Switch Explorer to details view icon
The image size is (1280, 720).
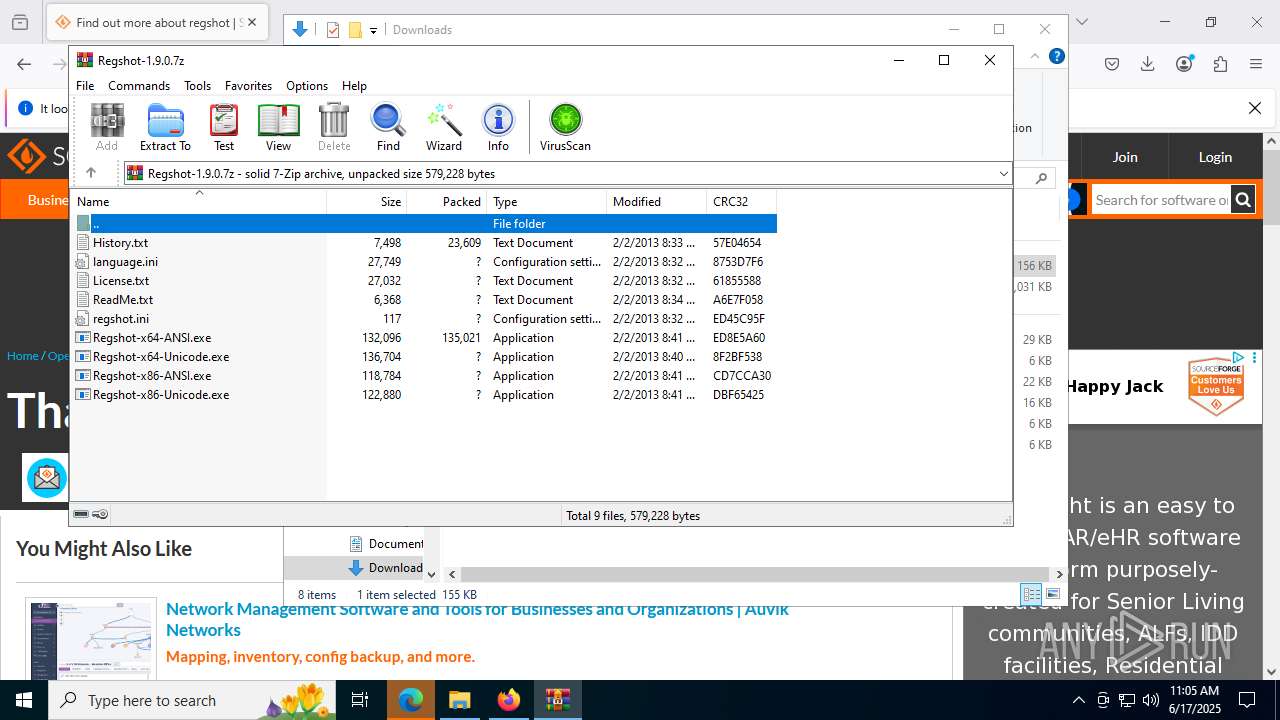coord(1032,594)
